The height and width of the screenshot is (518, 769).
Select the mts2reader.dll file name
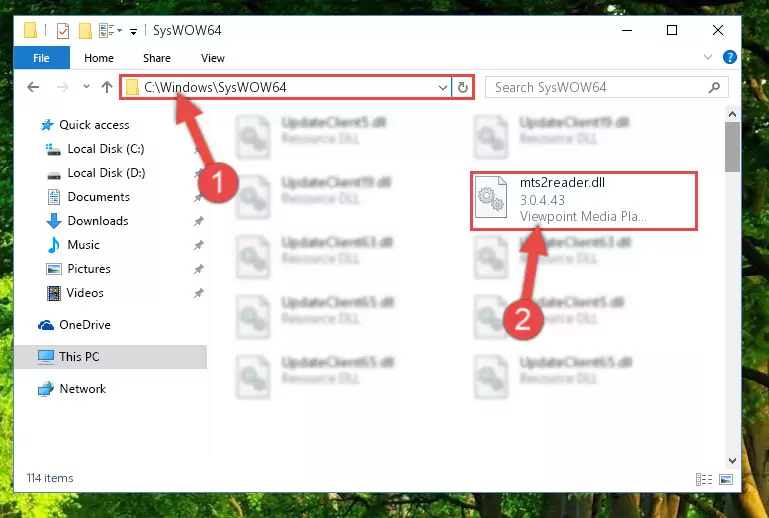pos(562,182)
